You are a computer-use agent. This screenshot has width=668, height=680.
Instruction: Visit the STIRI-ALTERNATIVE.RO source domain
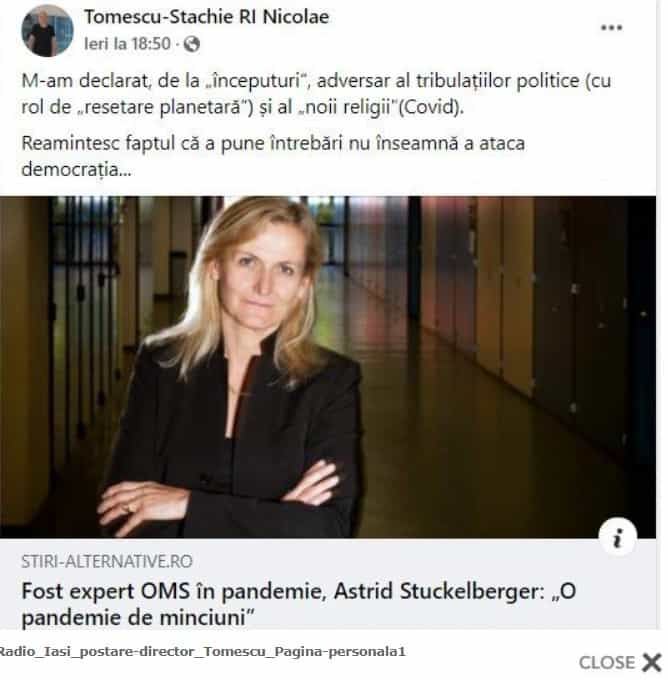pyautogui.click(x=107, y=561)
